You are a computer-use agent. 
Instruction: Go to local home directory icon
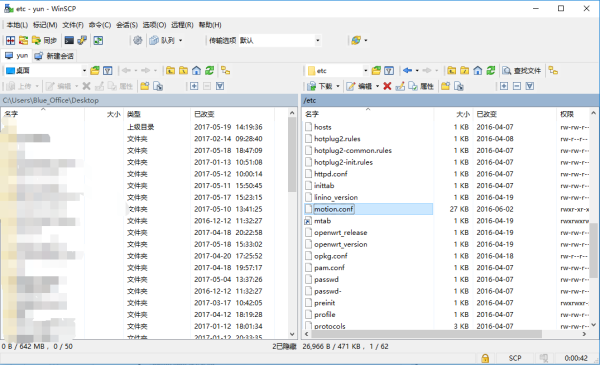[x=196, y=70]
